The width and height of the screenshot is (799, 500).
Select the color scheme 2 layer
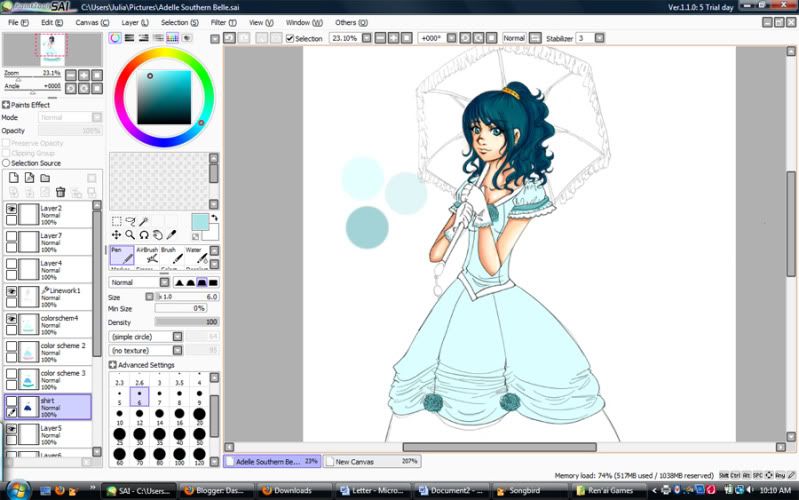pyautogui.click(x=62, y=350)
